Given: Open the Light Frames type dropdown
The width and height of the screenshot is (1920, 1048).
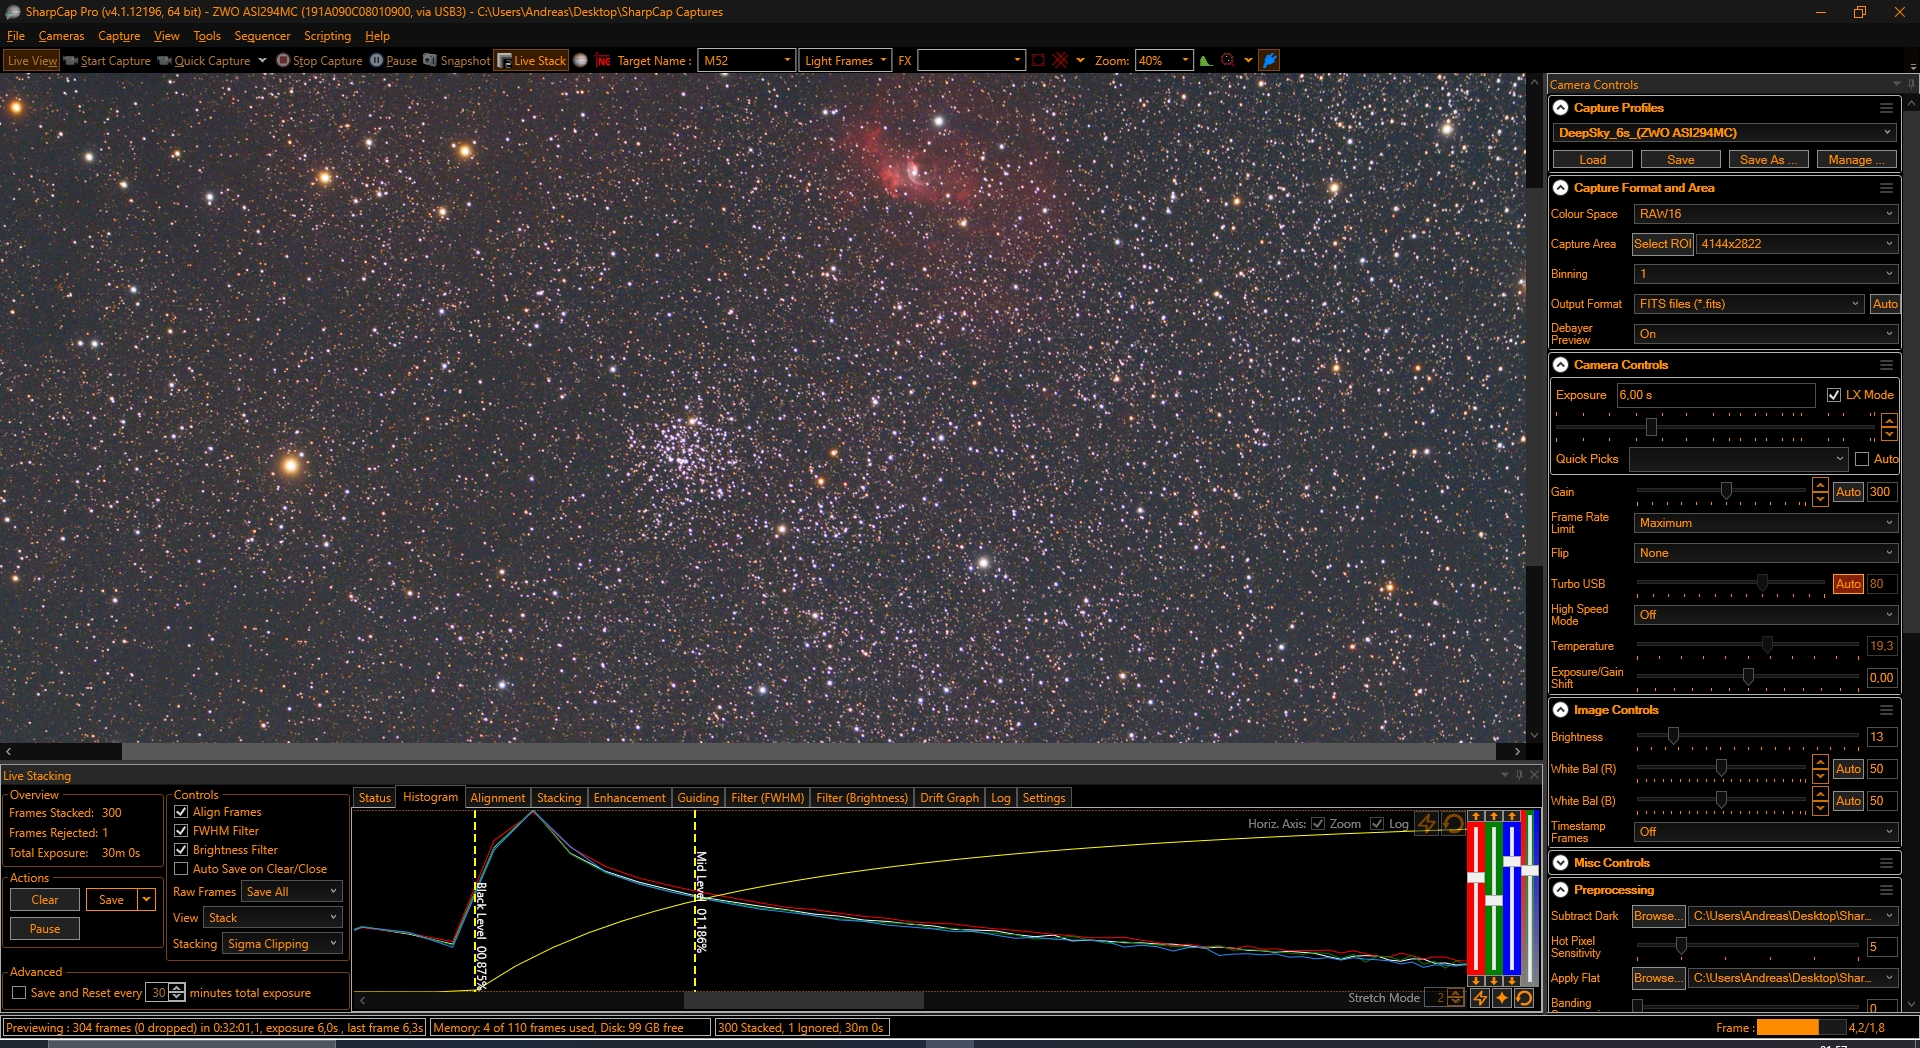Looking at the screenshot, I should (x=845, y=61).
